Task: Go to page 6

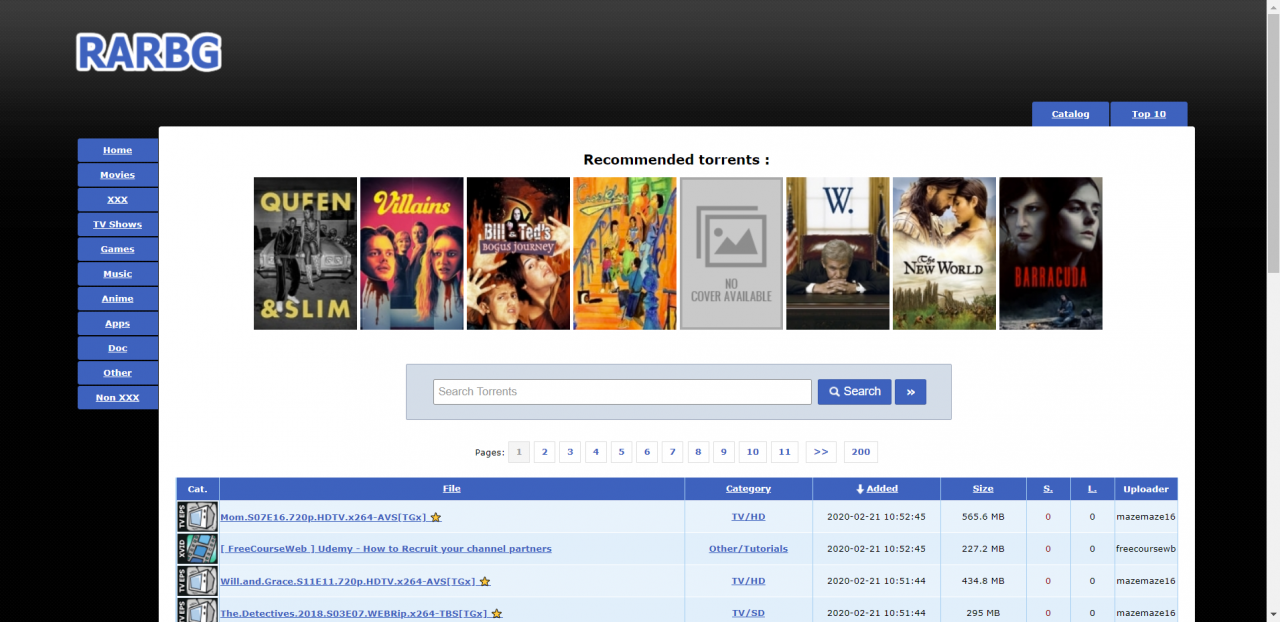Action: [647, 452]
